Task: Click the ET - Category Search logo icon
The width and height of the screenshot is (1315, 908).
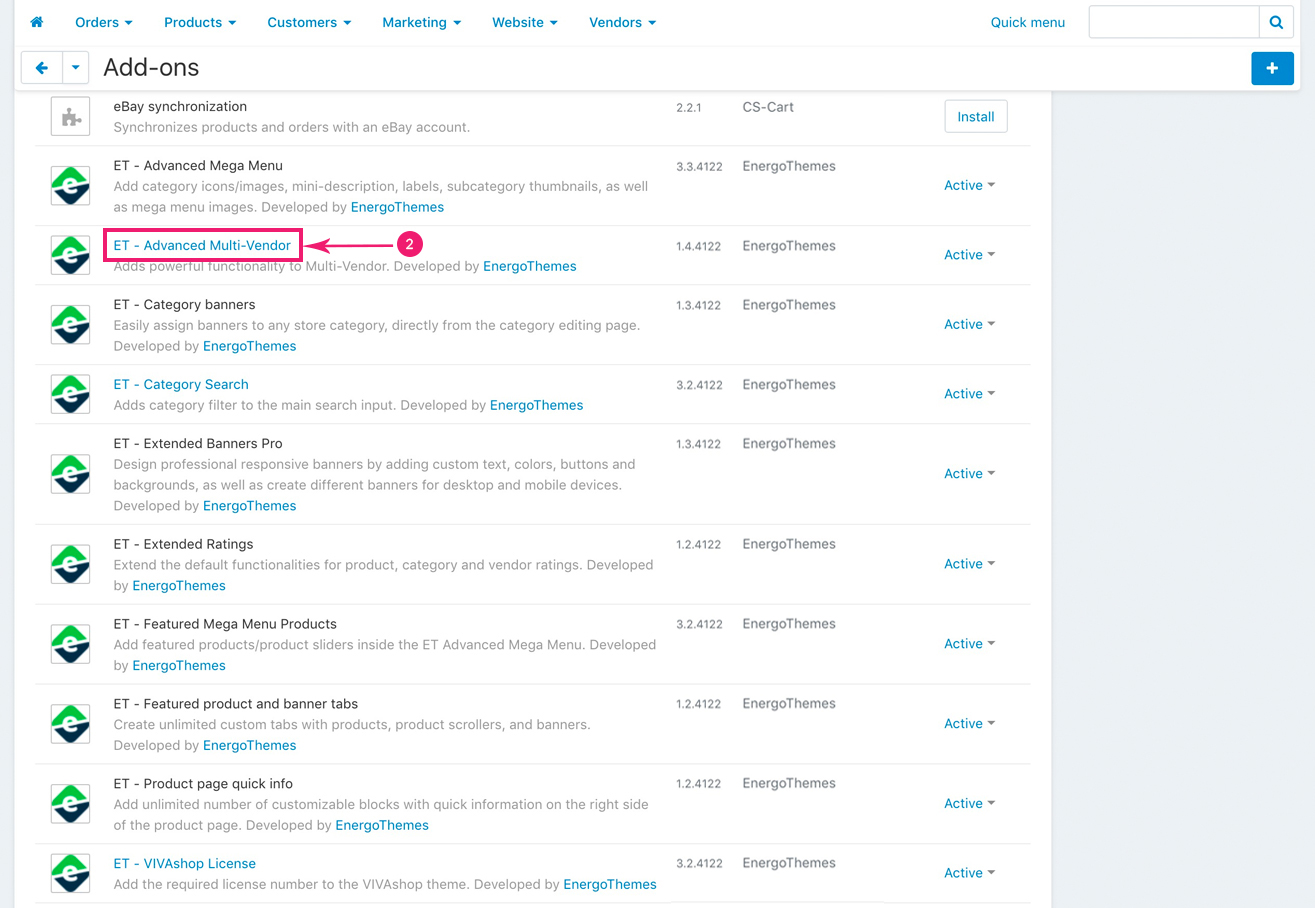Action: tap(71, 394)
